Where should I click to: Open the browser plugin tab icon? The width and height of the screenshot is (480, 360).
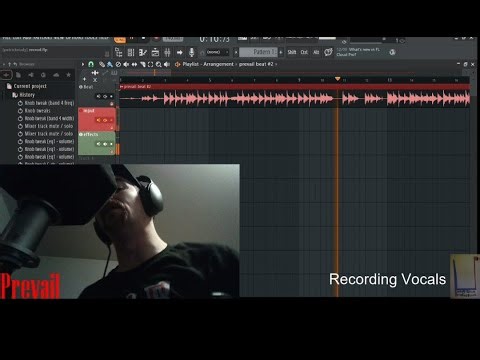(x=31, y=75)
